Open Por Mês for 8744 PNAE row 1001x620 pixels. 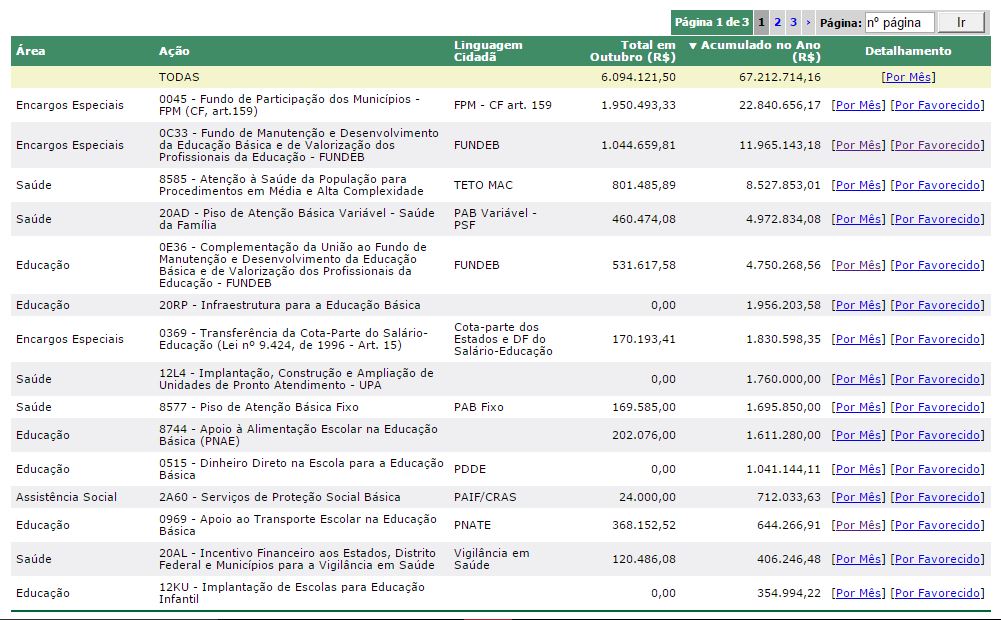click(859, 435)
